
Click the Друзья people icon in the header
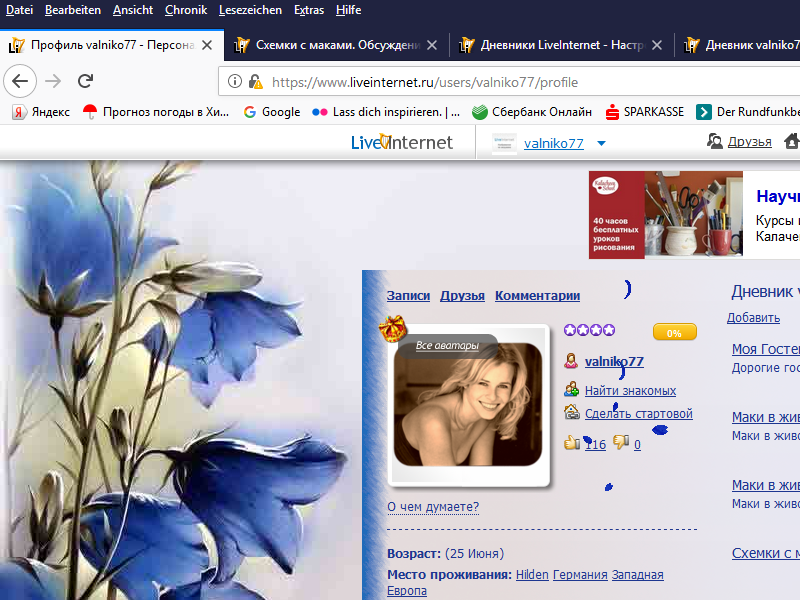coord(714,141)
